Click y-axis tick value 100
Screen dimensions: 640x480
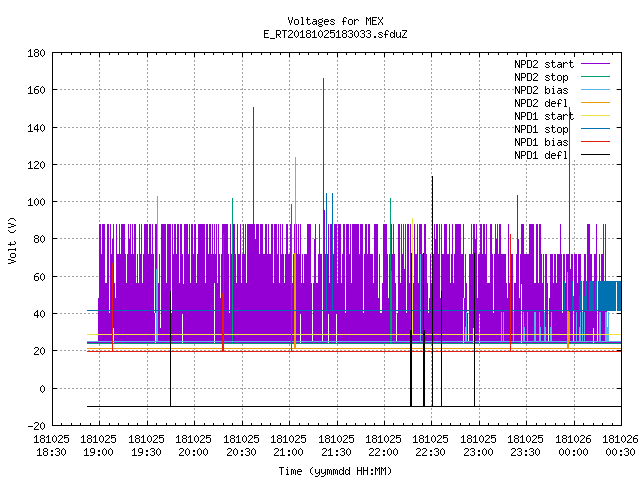[36, 202]
